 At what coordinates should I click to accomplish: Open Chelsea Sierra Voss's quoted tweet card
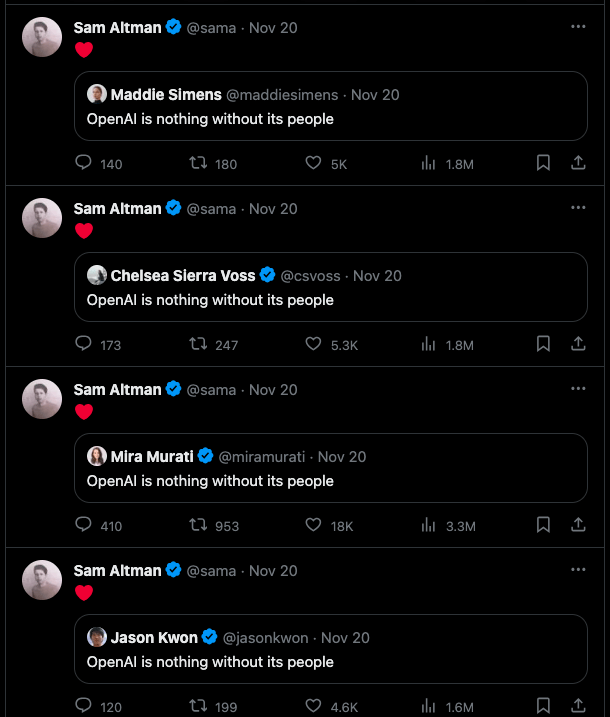330,299
